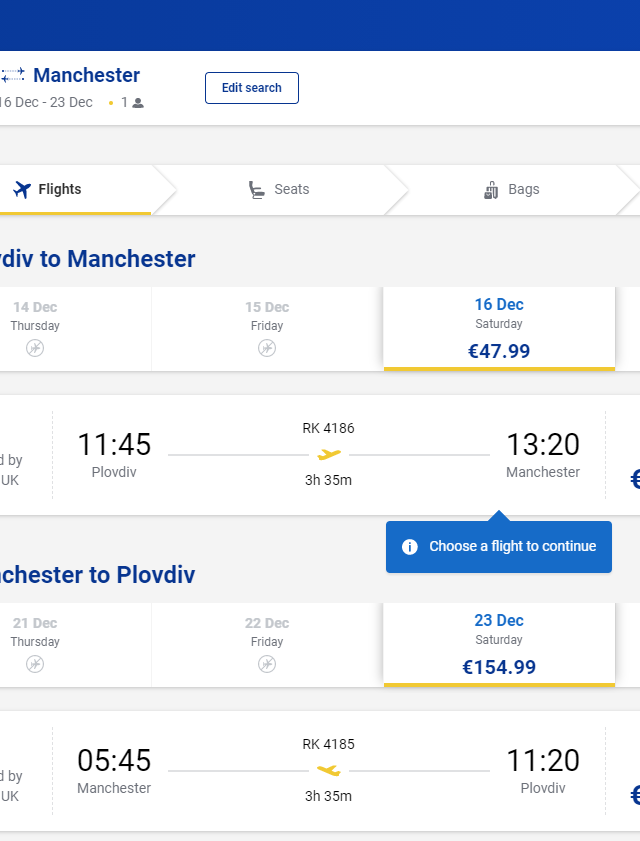
Task: Click the yellow plane icon for RK 4186
Action: [329, 455]
